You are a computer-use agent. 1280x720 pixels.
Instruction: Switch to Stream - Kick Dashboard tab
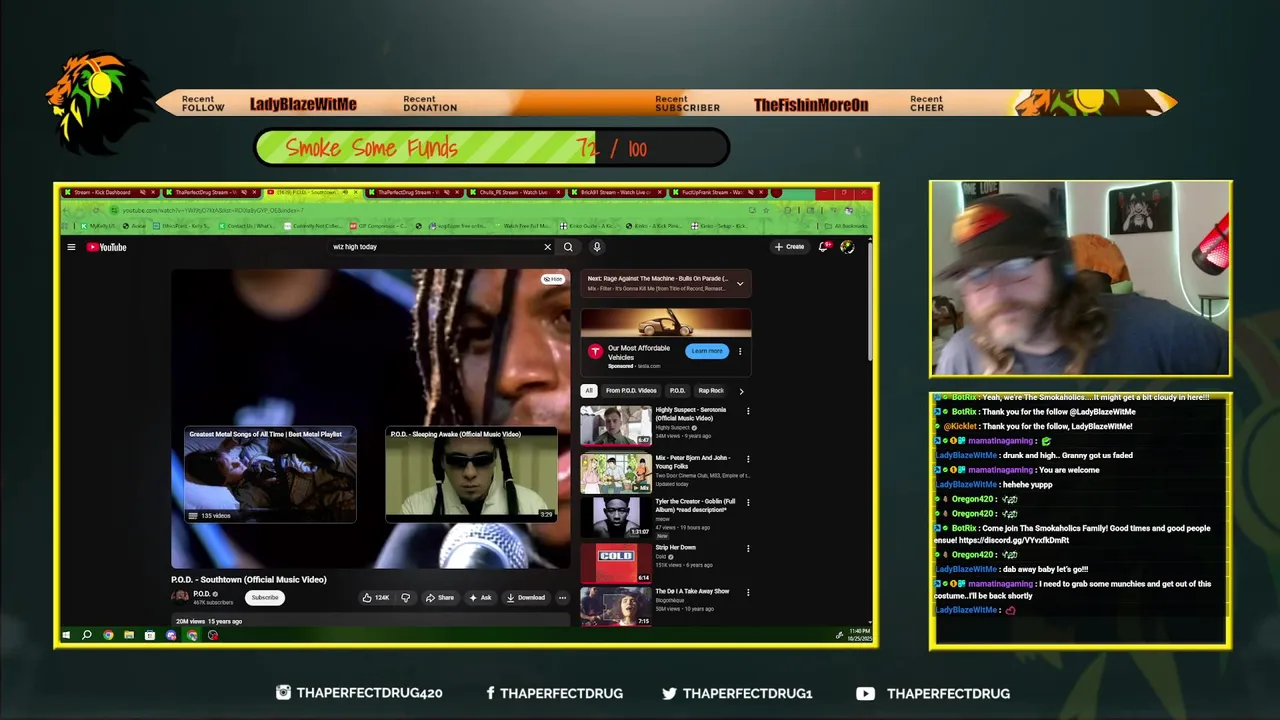pos(109,192)
